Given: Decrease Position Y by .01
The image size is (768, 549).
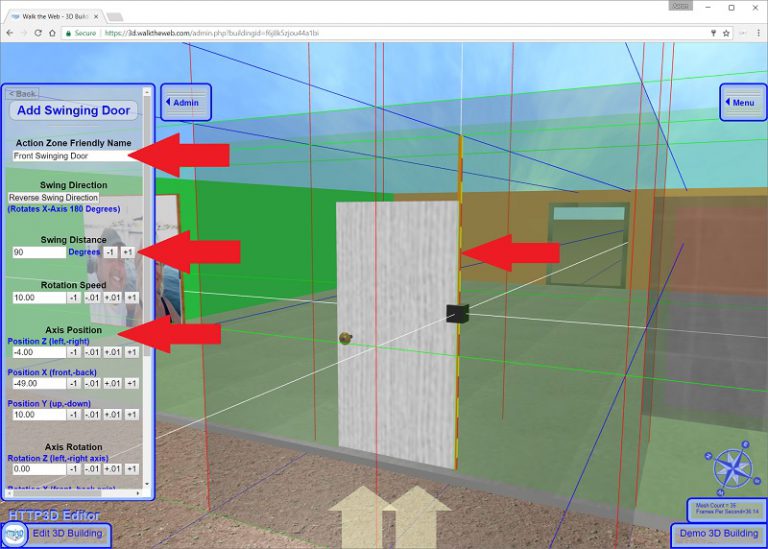Looking at the screenshot, I should pos(92,414).
